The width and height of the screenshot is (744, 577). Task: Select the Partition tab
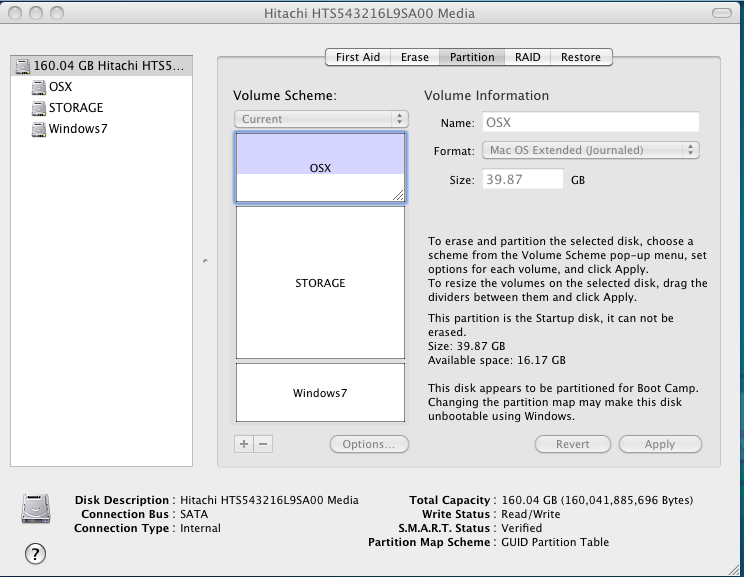tap(472, 57)
